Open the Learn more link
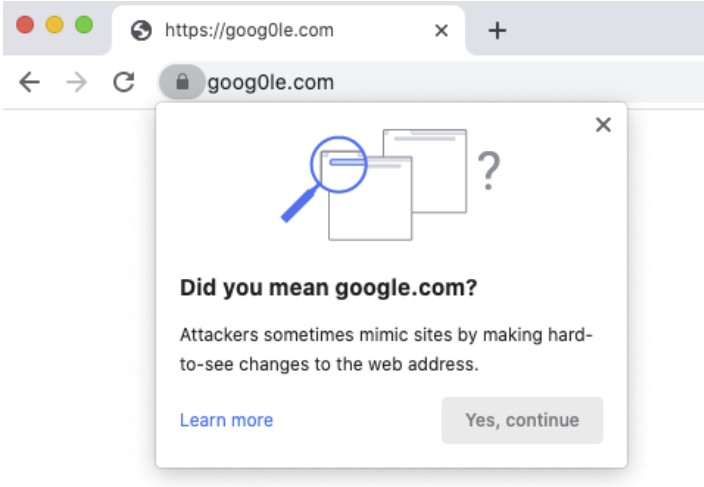This screenshot has width=704, height=487. [226, 420]
